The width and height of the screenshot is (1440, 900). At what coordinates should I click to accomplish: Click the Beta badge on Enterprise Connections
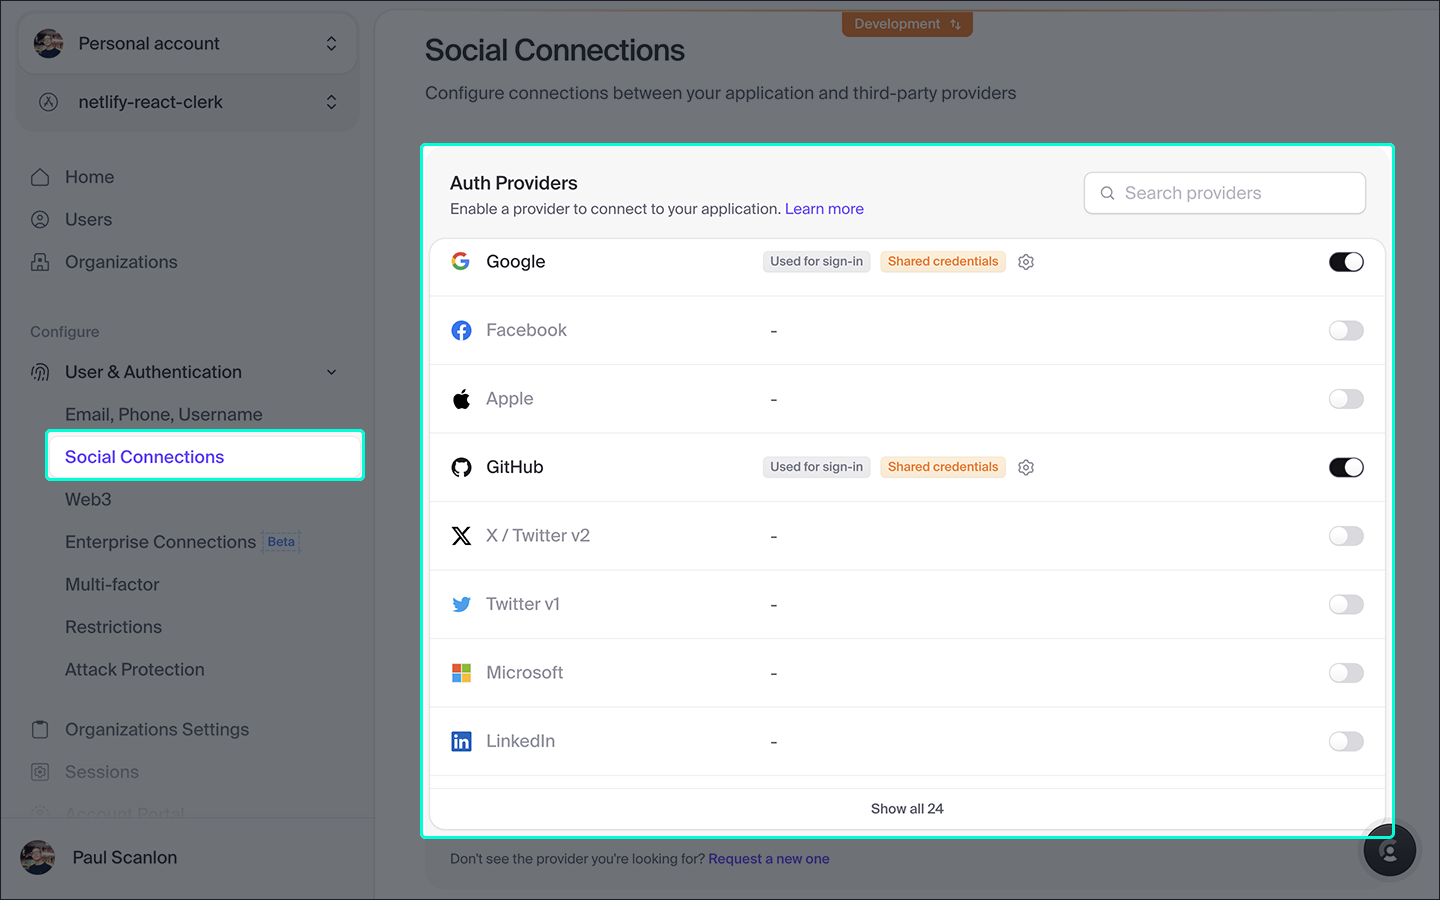281,542
